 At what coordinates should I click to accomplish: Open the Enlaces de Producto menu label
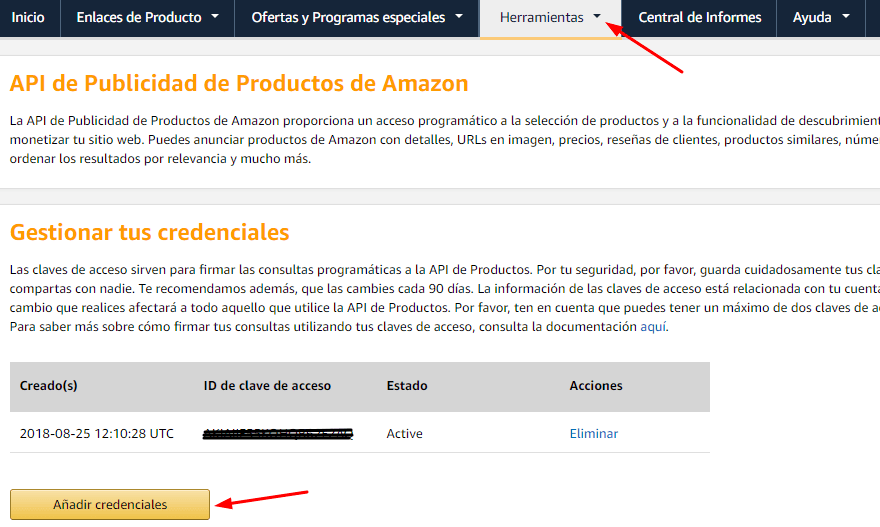coord(138,17)
